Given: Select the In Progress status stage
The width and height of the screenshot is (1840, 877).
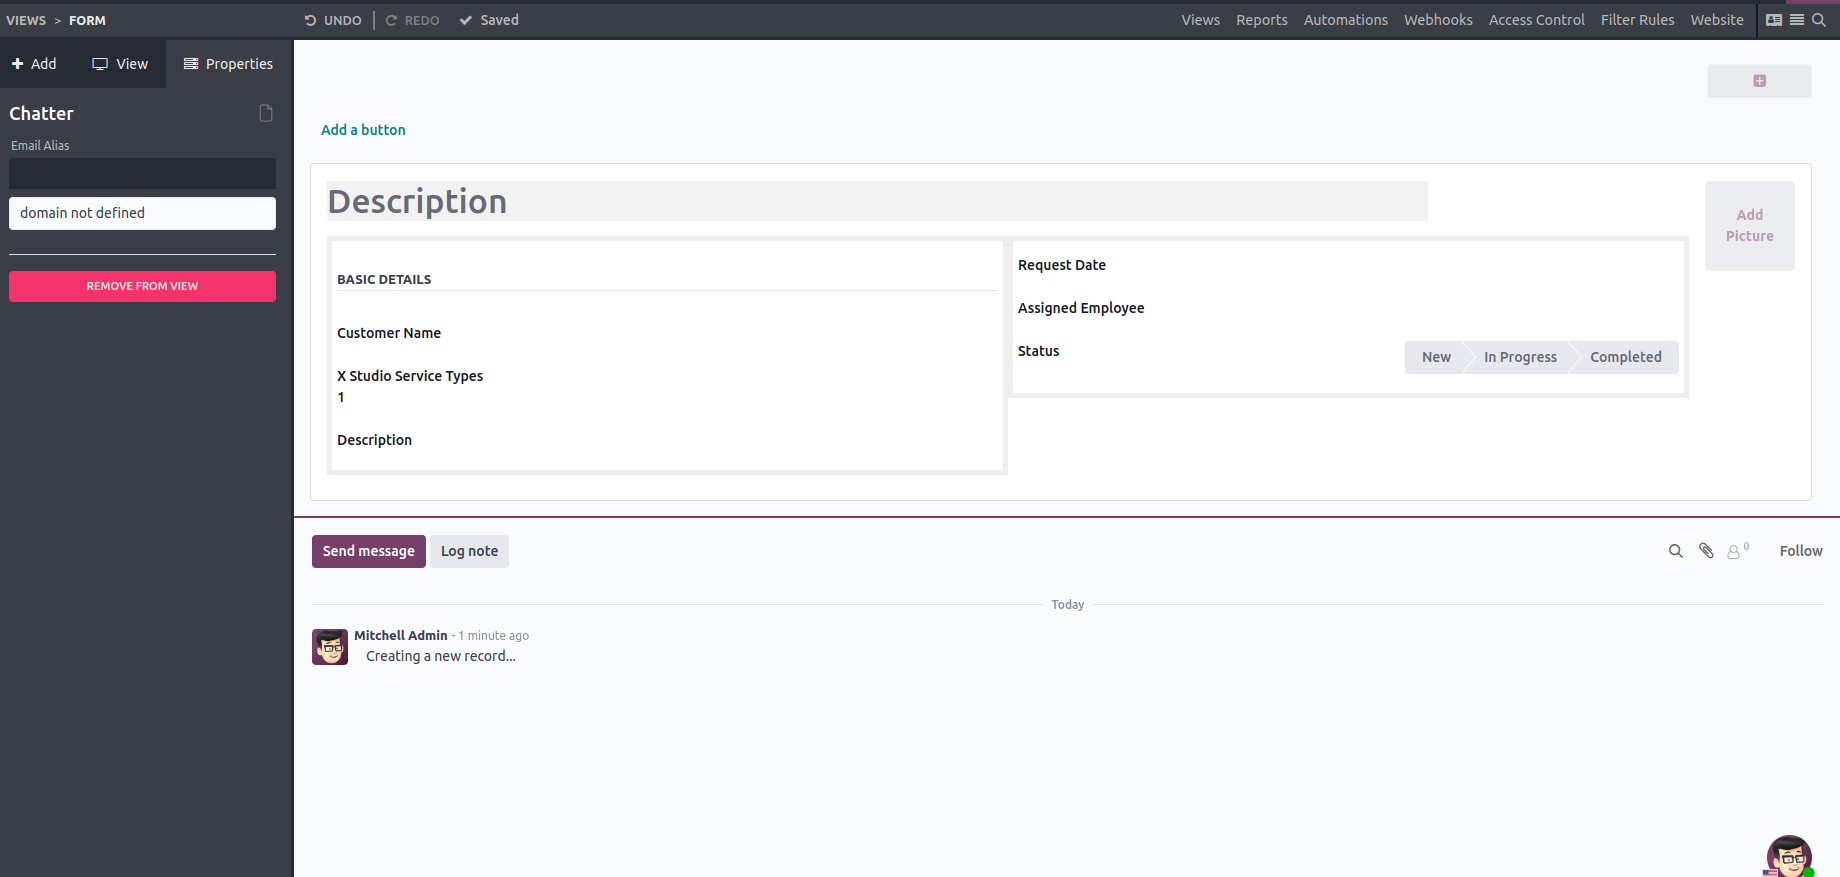Looking at the screenshot, I should coord(1520,357).
